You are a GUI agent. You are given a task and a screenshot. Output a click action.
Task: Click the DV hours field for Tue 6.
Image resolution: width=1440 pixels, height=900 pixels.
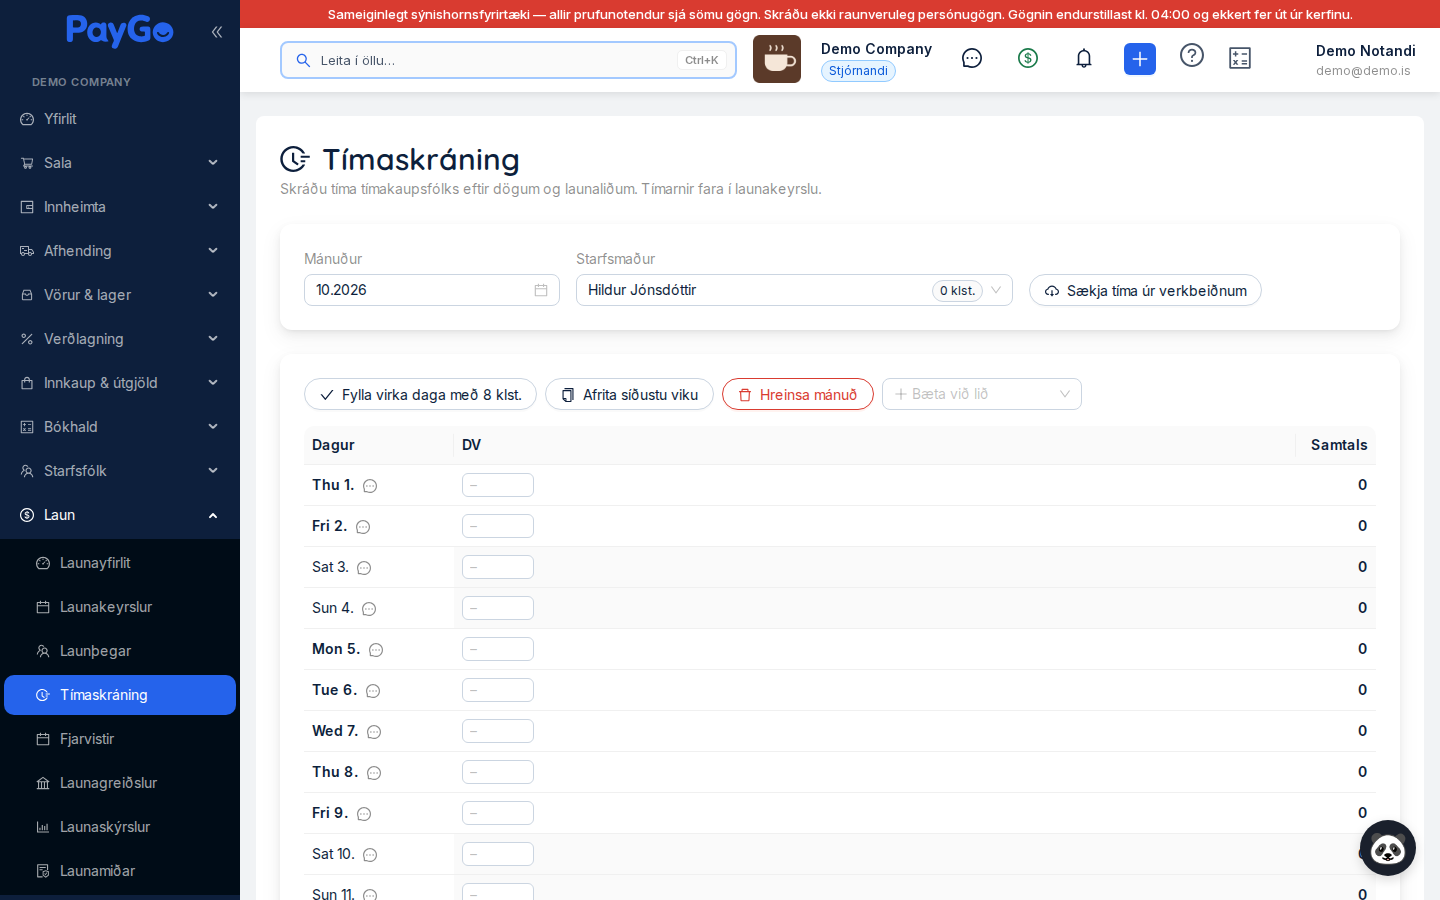click(x=498, y=690)
